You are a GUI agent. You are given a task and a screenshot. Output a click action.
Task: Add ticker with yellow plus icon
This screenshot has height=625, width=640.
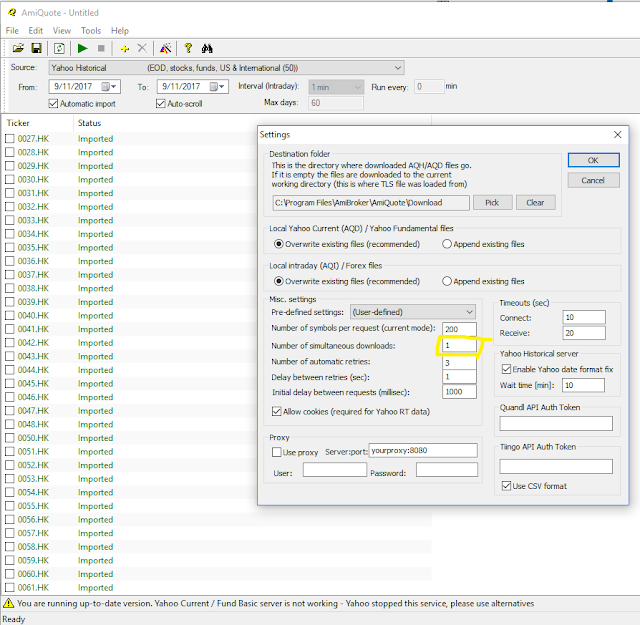[x=125, y=49]
